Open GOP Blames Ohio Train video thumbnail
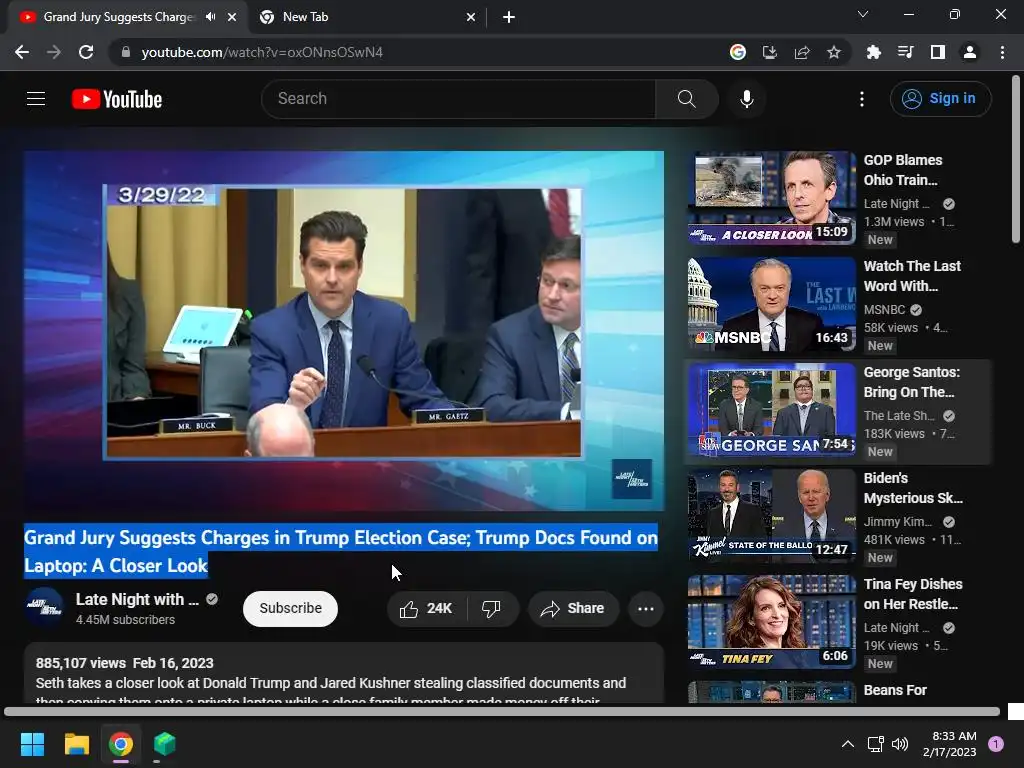Screen dimensions: 1024x768 point(771,198)
